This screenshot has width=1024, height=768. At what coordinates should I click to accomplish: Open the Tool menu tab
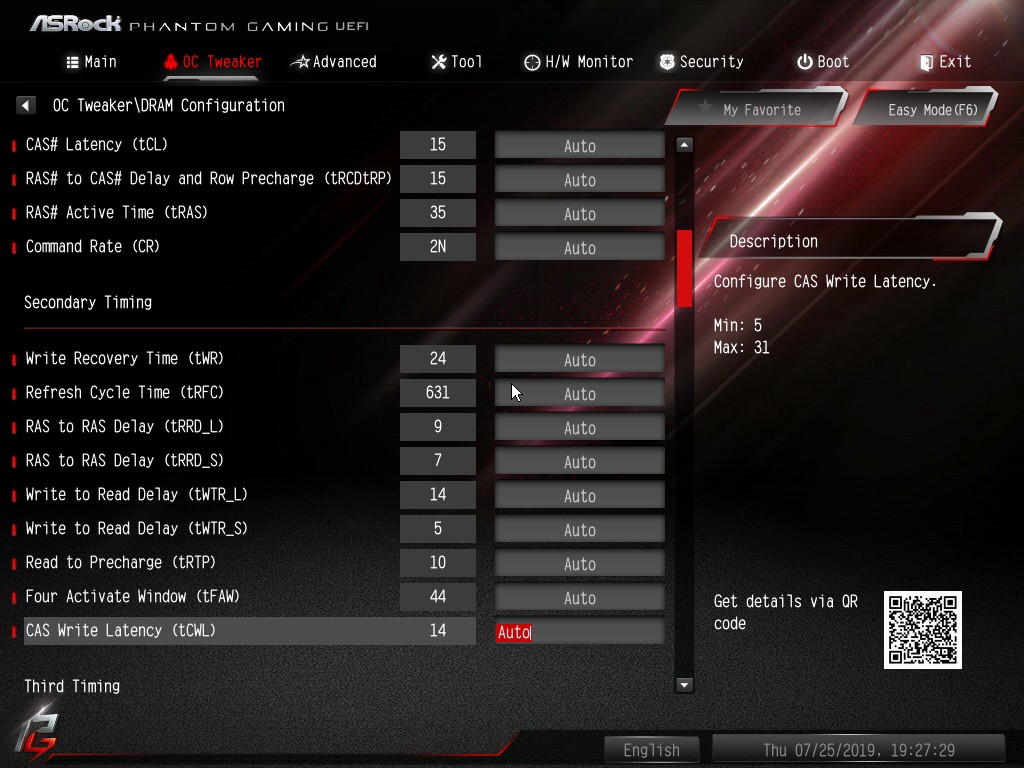point(456,62)
